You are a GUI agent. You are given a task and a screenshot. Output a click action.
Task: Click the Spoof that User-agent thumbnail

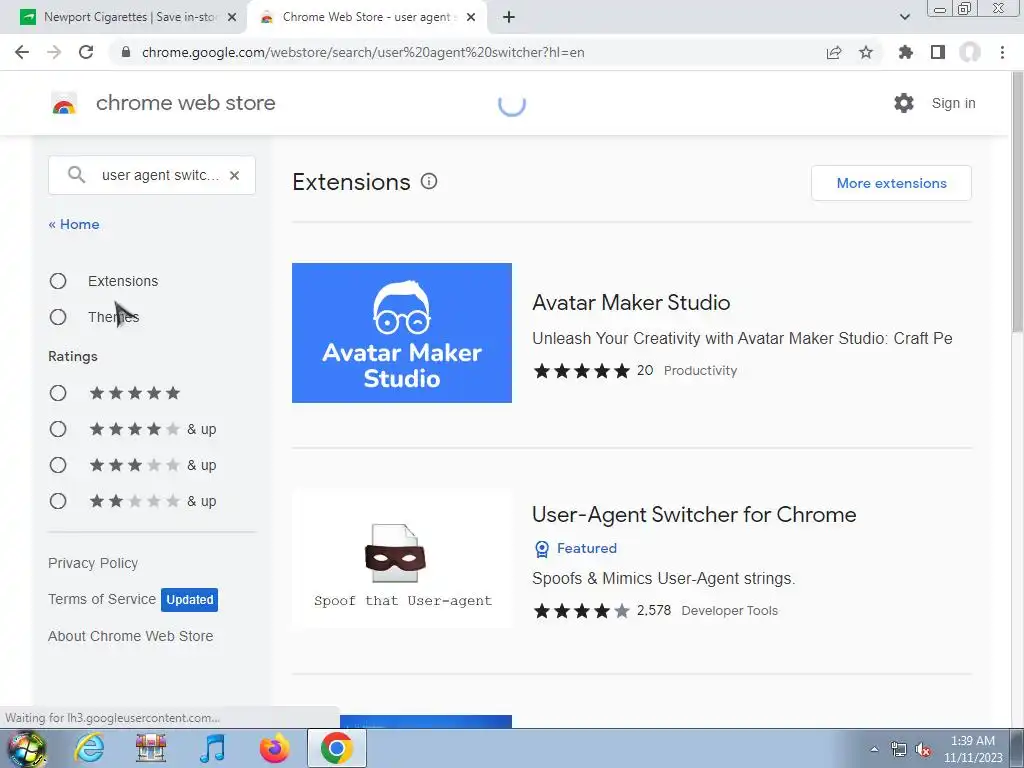(402, 559)
